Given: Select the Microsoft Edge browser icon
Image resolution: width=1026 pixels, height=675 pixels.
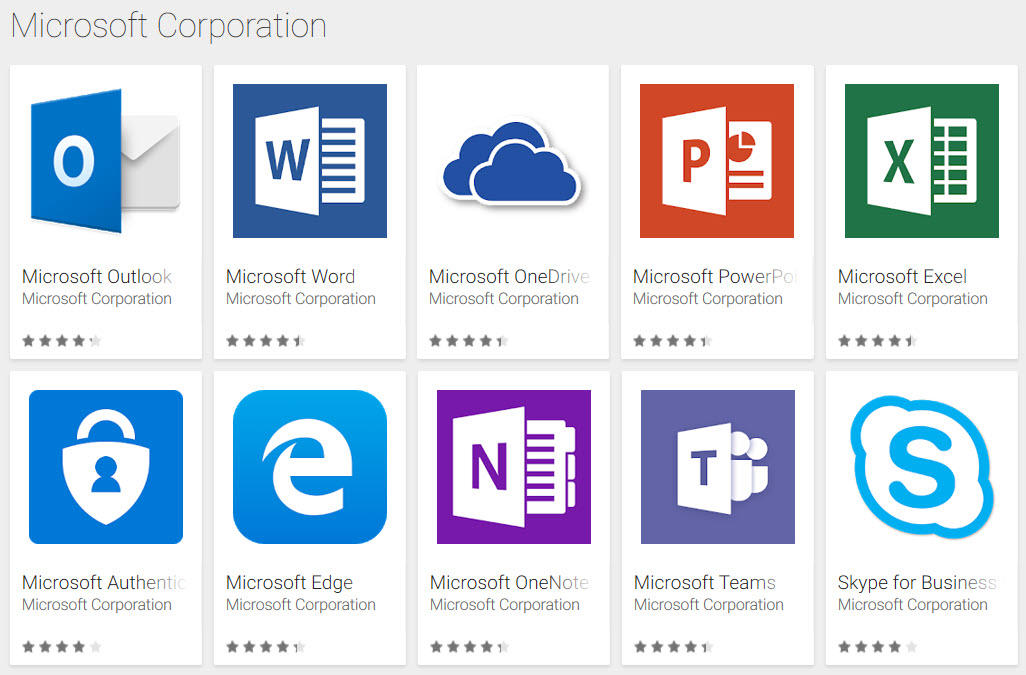Looking at the screenshot, I should [309, 467].
